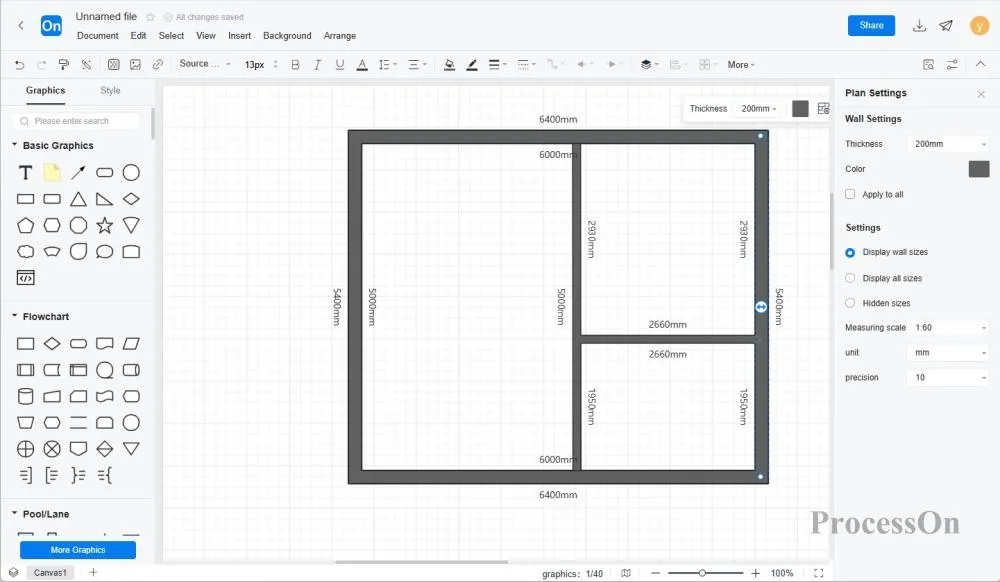Open the Arrange menu

339,36
